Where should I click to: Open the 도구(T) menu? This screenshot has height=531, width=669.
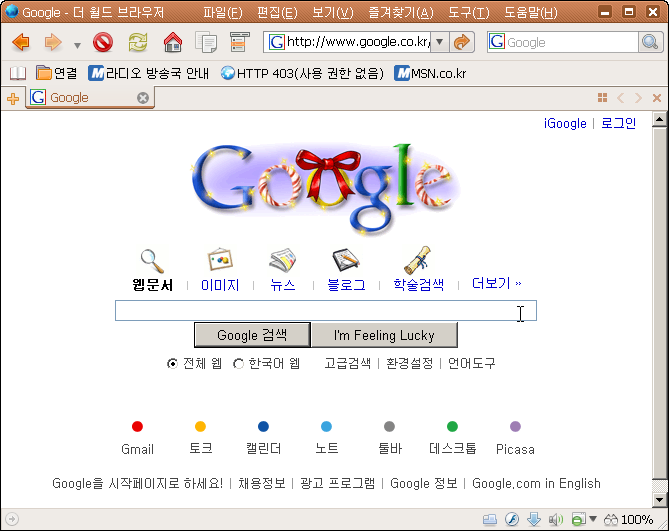click(468, 12)
